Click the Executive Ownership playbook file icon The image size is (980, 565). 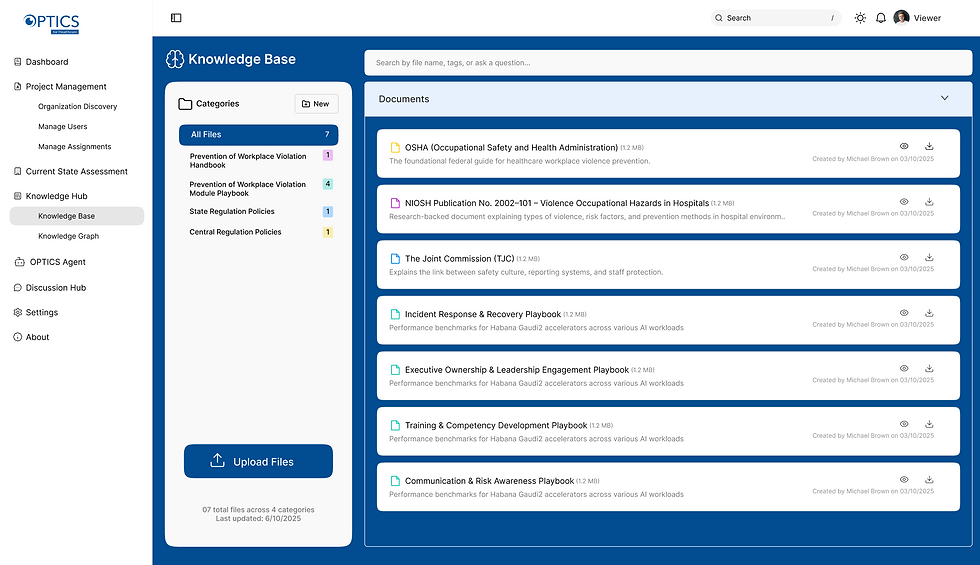tap(395, 370)
